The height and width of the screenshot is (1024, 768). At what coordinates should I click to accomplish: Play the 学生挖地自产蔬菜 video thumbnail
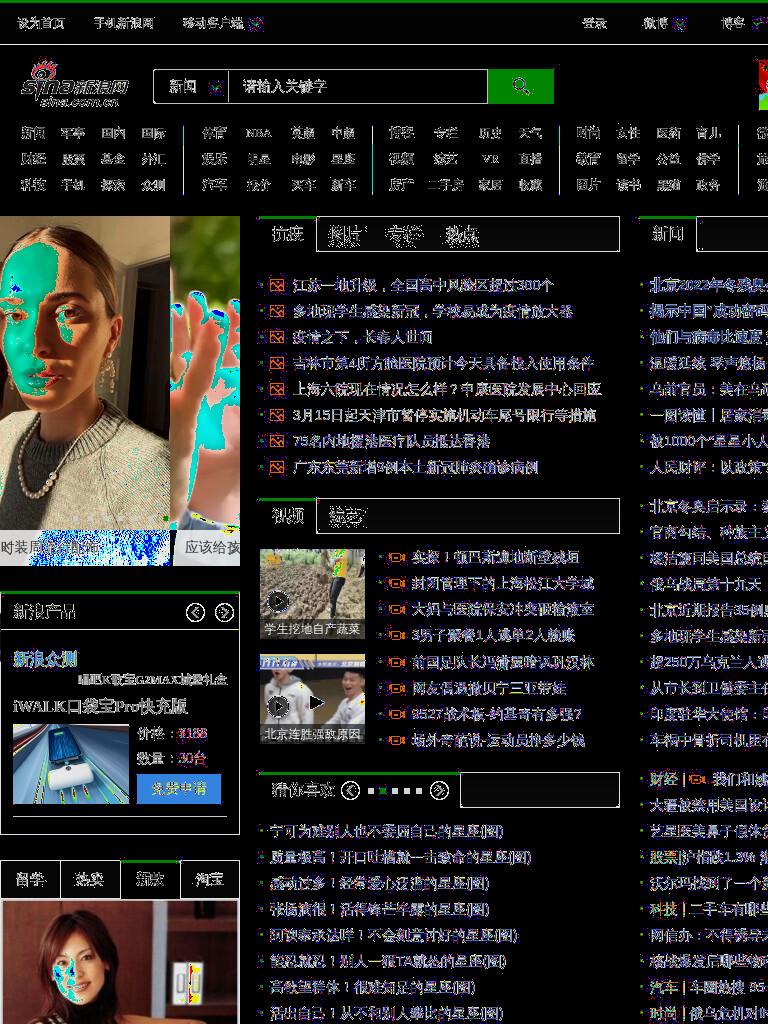tap(312, 594)
